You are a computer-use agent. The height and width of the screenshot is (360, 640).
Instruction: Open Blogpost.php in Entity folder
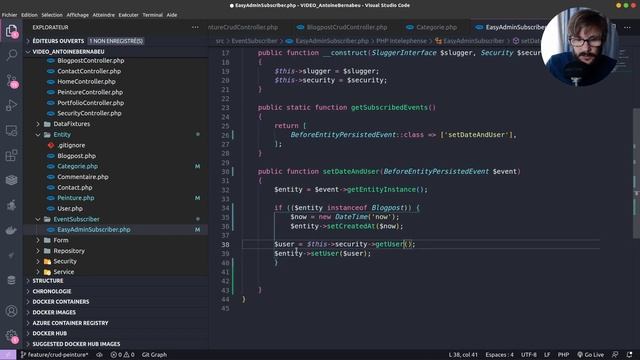[76, 156]
